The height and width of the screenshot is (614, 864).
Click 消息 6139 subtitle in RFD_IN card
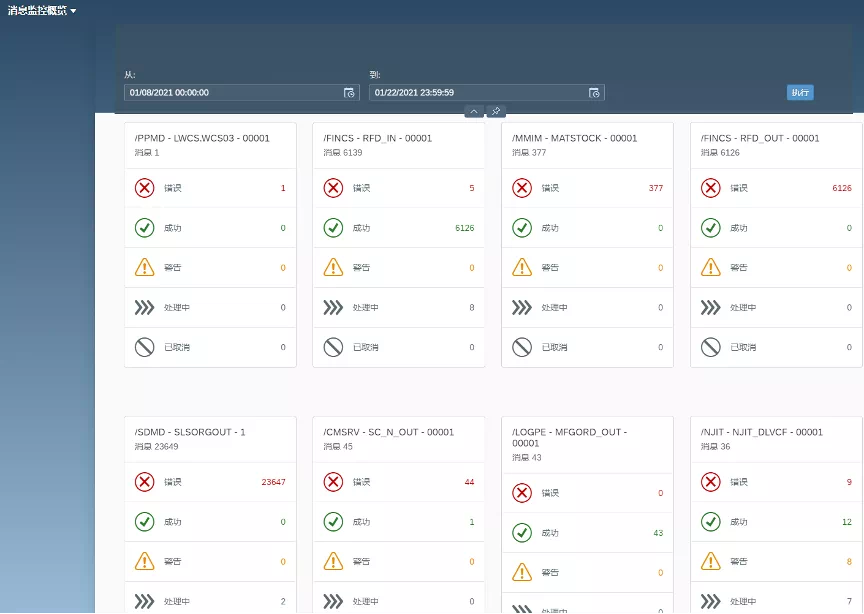pos(343,153)
